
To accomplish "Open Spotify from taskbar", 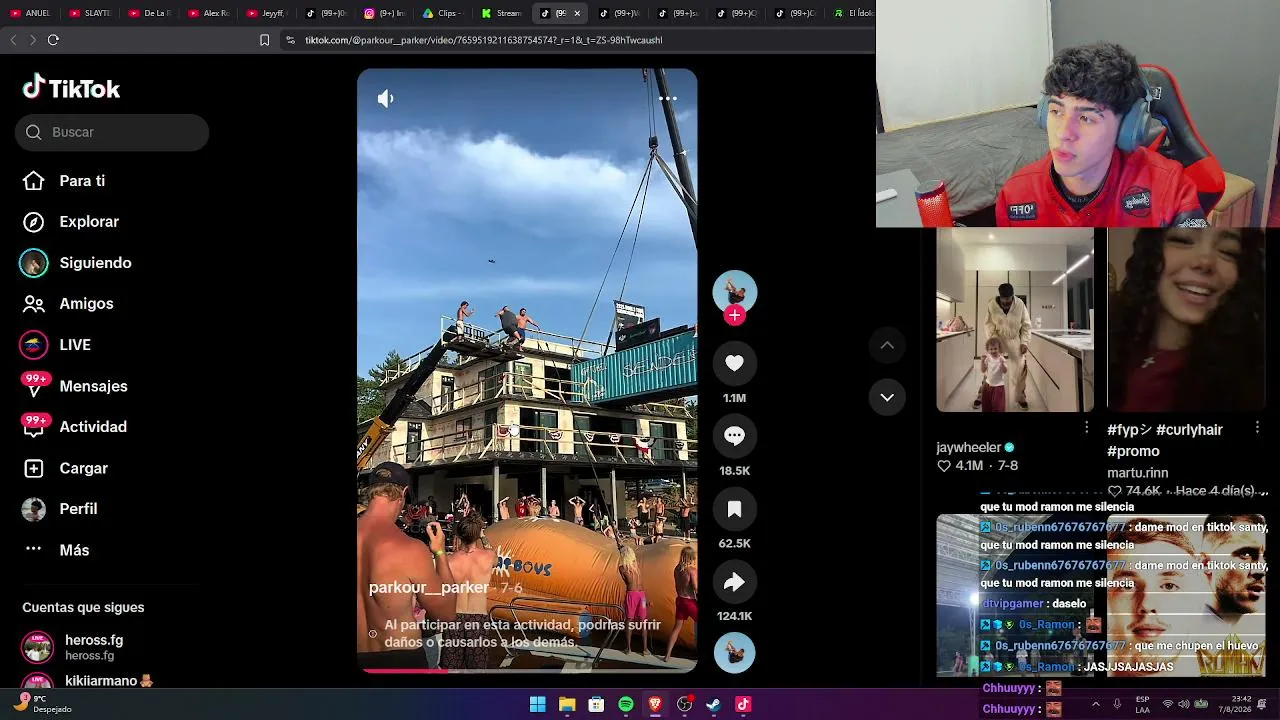I will [x=626, y=705].
